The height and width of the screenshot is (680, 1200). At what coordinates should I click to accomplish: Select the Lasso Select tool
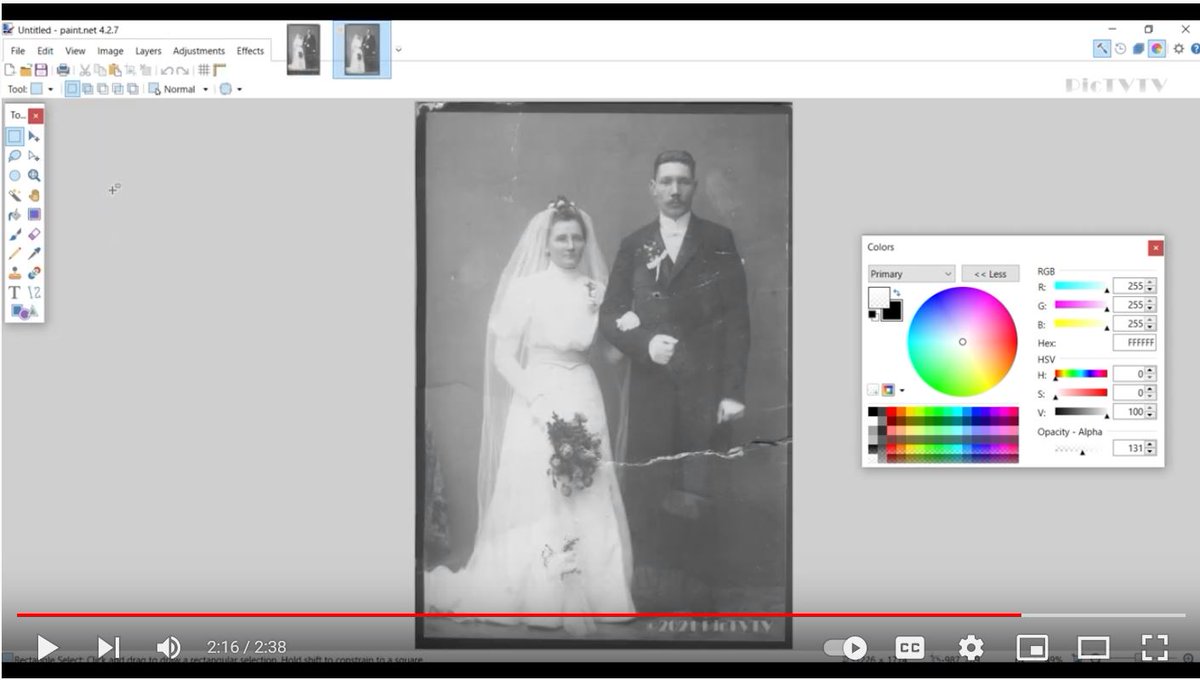coord(15,156)
